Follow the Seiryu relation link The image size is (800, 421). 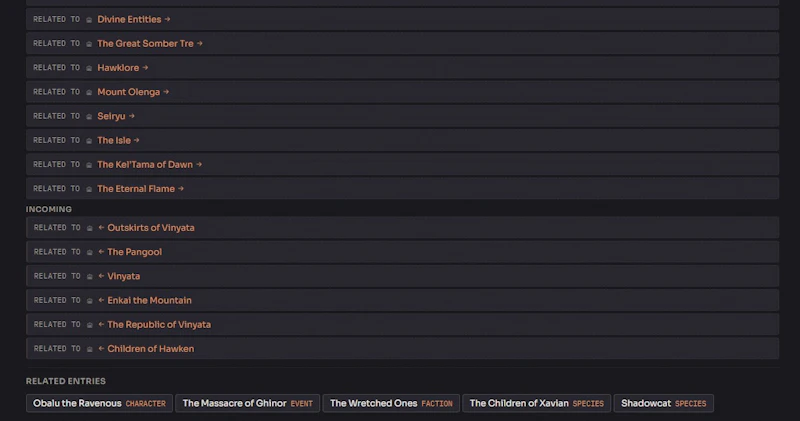[116, 116]
